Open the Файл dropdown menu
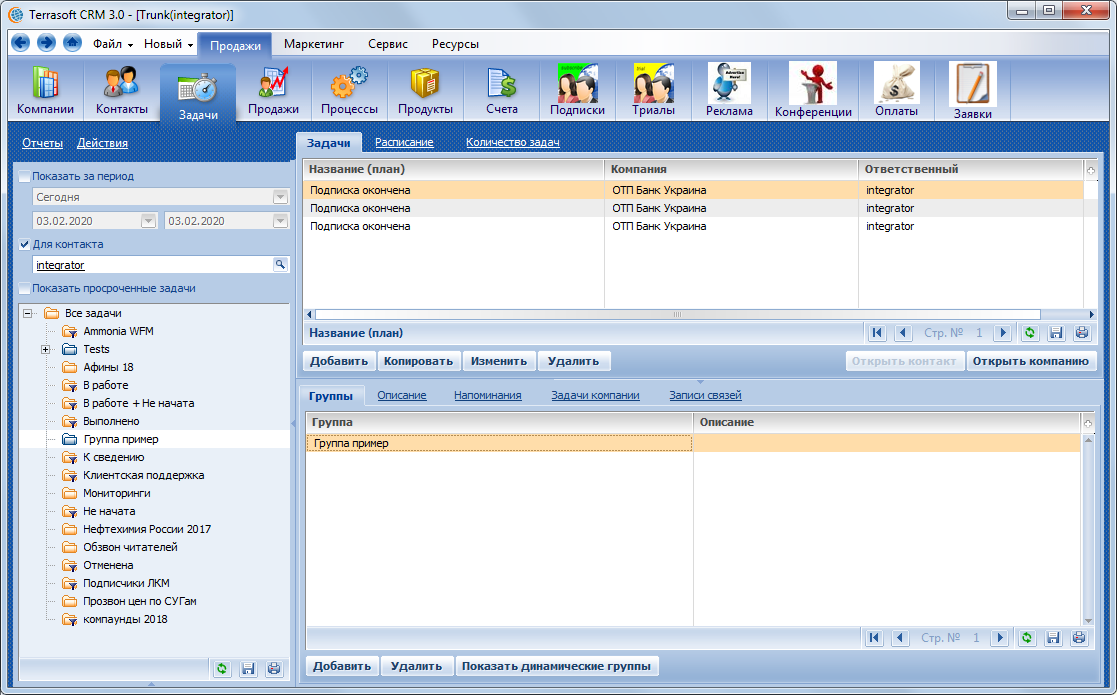This screenshot has width=1117, height=695. pyautogui.click(x=113, y=44)
